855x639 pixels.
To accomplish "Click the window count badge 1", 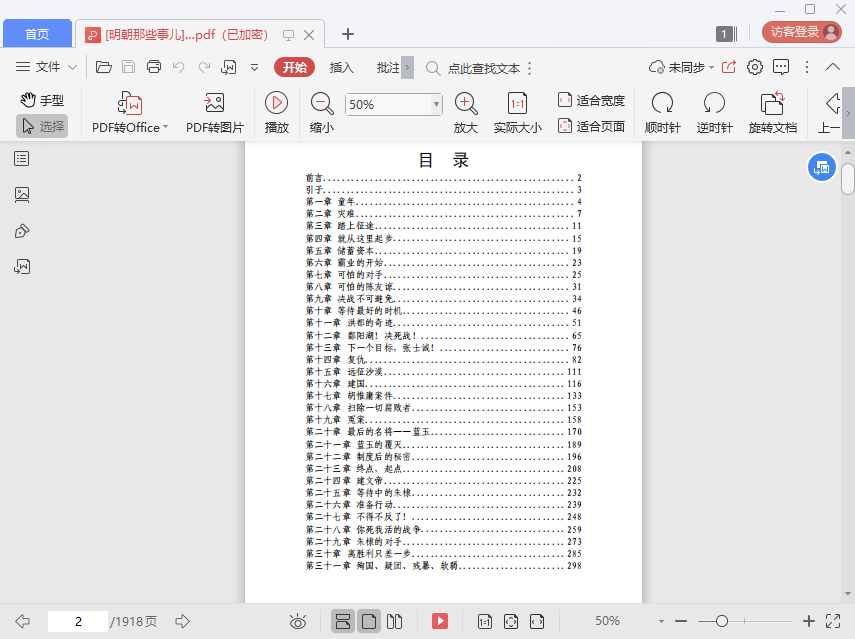I will point(726,34).
